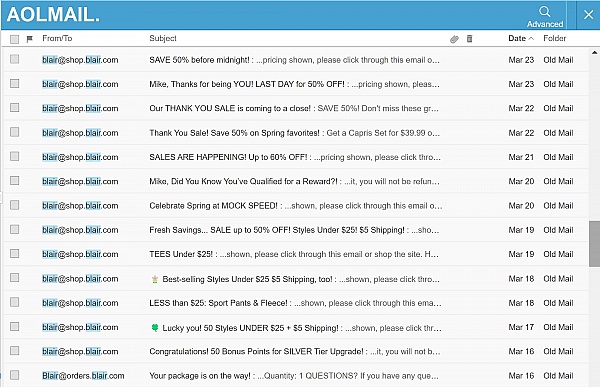Viewport: 600px width, 387px height.
Task: Check the 'Congratulations! 50 Bonus Points' email
Action: pyautogui.click(x=15, y=351)
